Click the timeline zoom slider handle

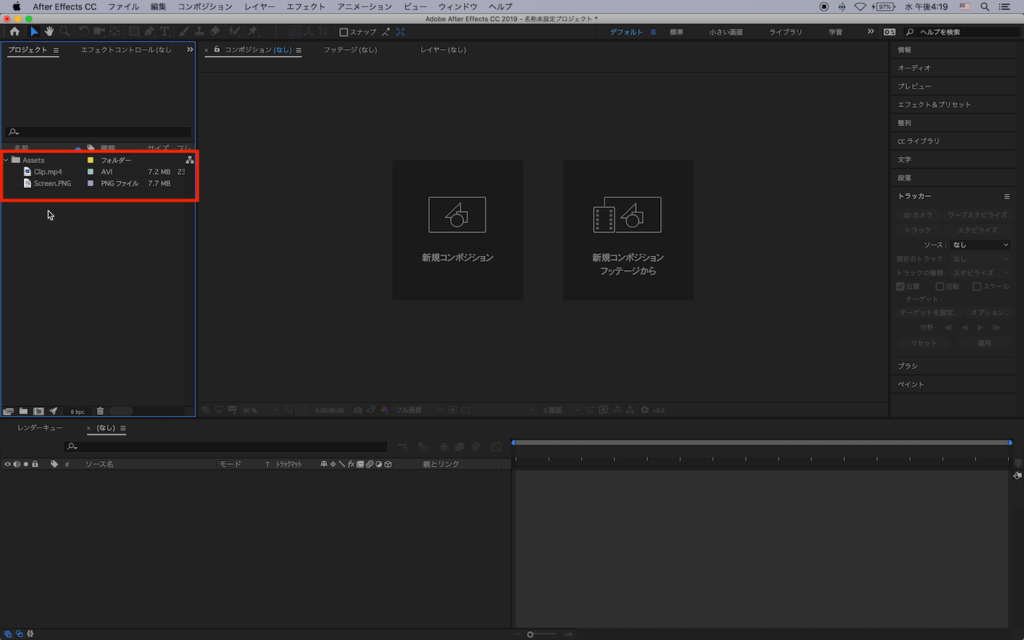[529, 633]
